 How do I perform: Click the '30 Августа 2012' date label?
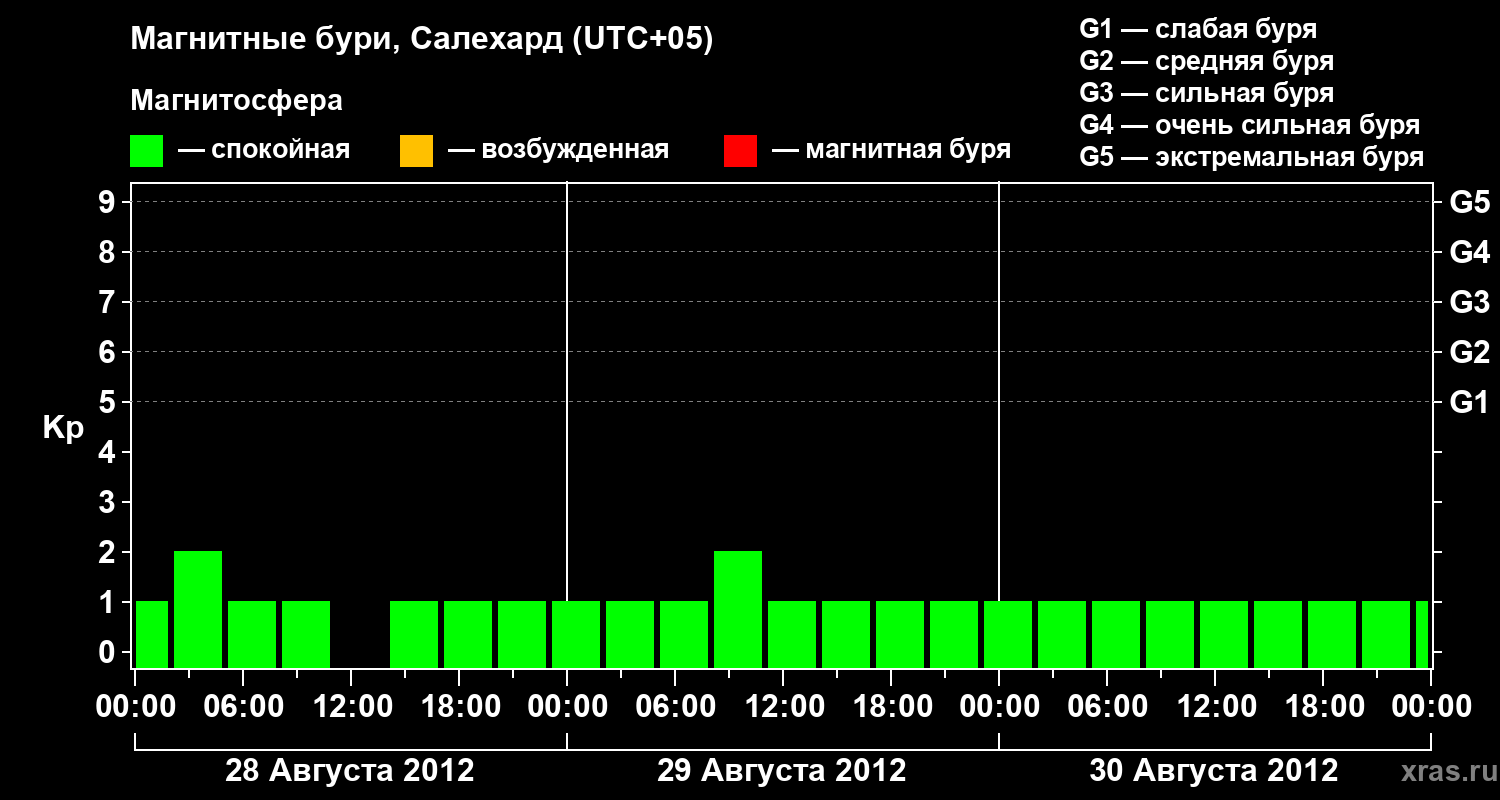coord(1214,771)
